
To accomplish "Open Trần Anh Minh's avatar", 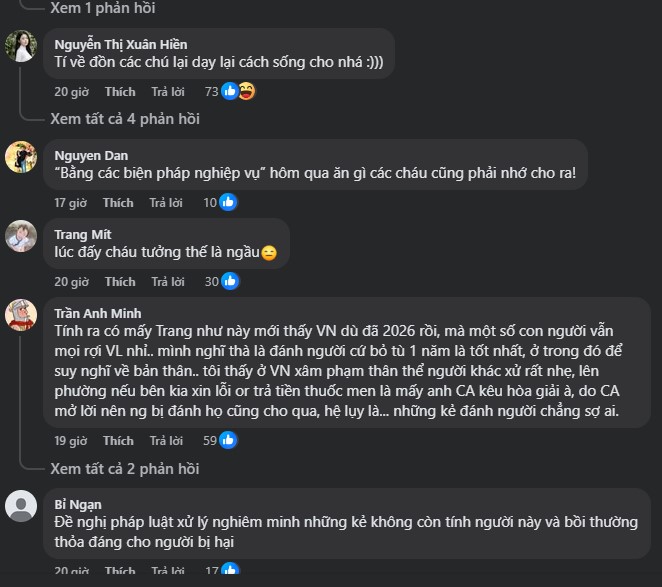I will [21, 315].
